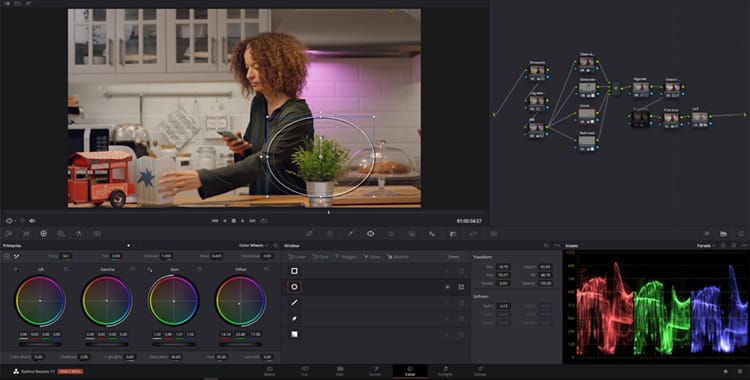The width and height of the screenshot is (750, 380).
Task: Toggle invert on the Circle window
Action: click(x=447, y=287)
